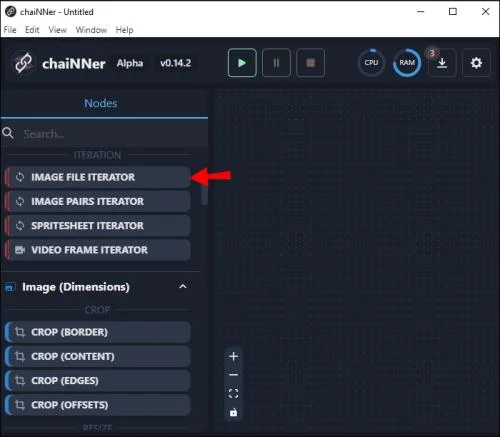Zoom in on the canvas
Viewport: 500px width, 437px height.
pos(234,357)
